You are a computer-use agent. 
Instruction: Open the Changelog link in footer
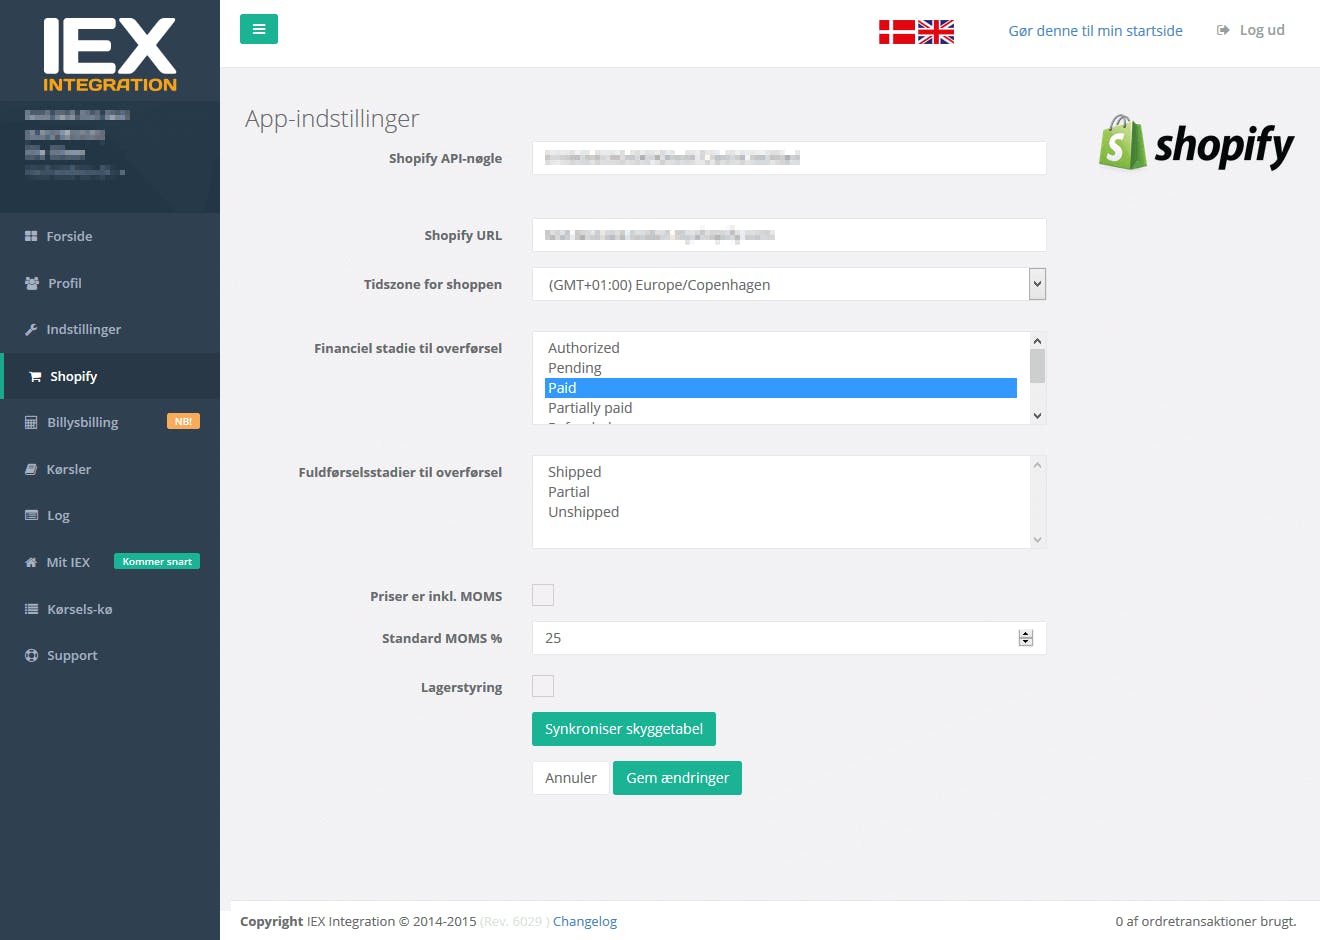point(585,921)
